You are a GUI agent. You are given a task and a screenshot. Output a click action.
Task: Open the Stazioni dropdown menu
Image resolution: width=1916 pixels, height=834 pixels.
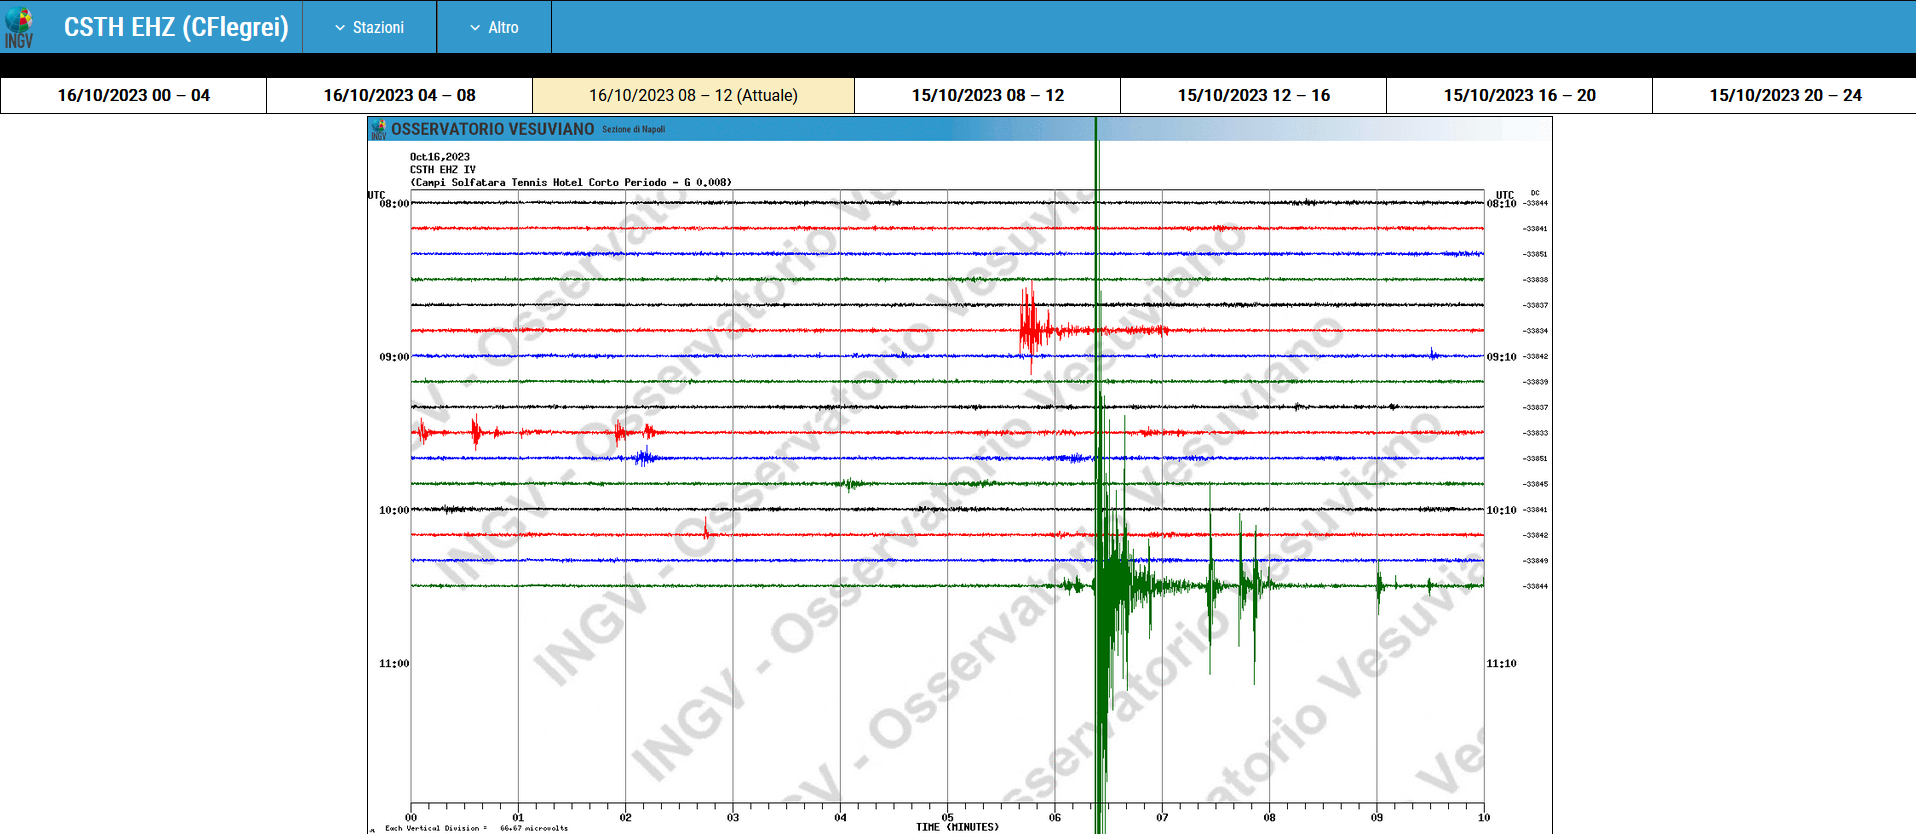pos(369,27)
